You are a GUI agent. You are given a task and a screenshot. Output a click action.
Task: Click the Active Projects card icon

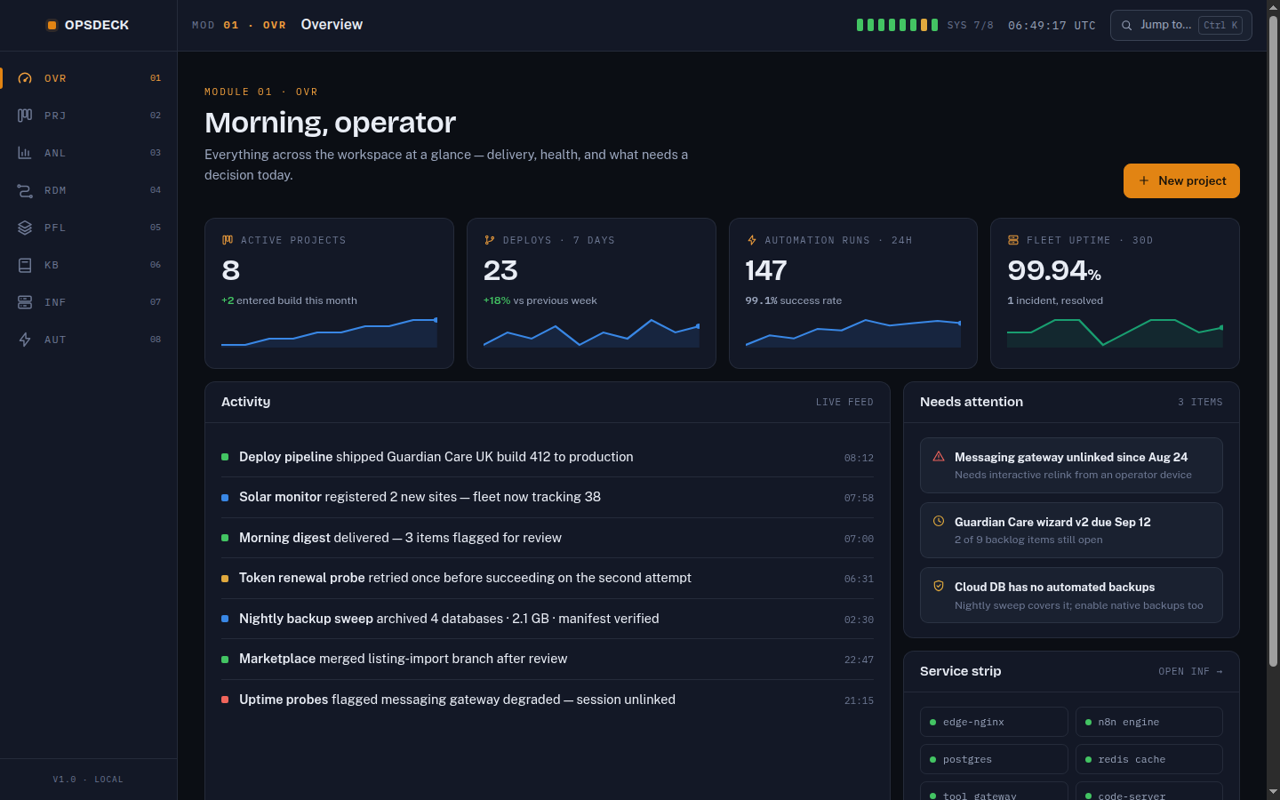tap(227, 240)
